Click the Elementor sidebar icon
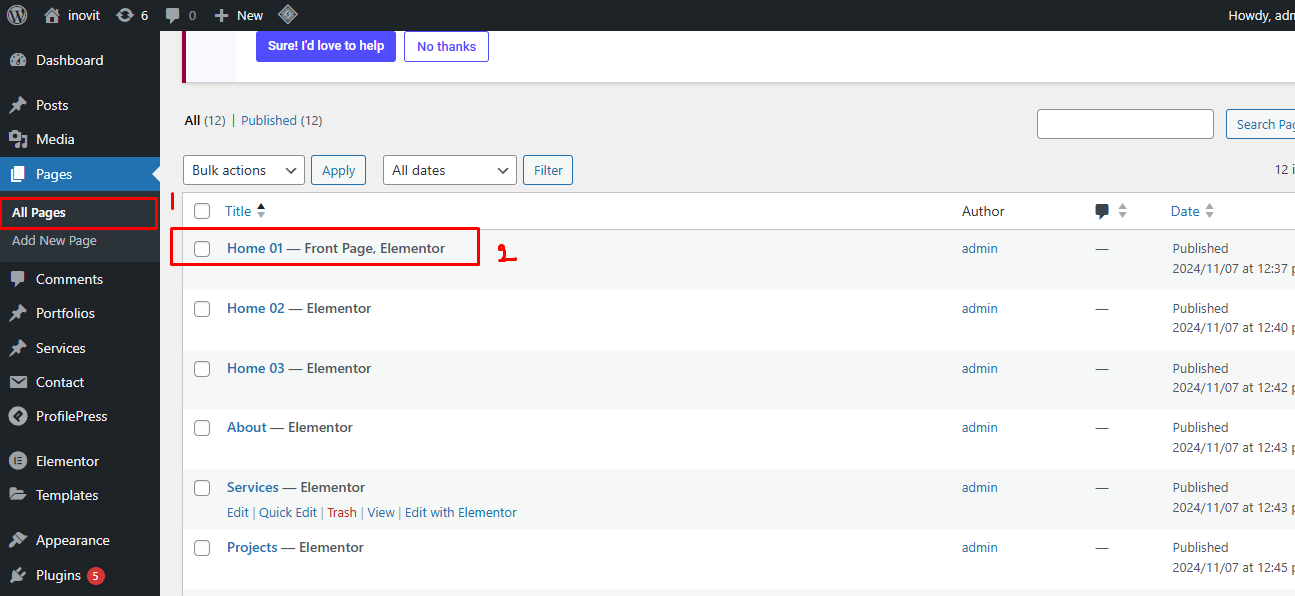1295x596 pixels. click(x=18, y=461)
